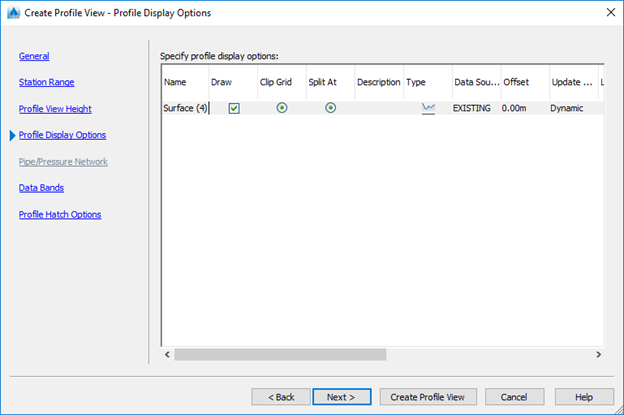Uncheck the Draw checkbox for Surface (4)
This screenshot has width=624, height=415.
[x=234, y=108]
